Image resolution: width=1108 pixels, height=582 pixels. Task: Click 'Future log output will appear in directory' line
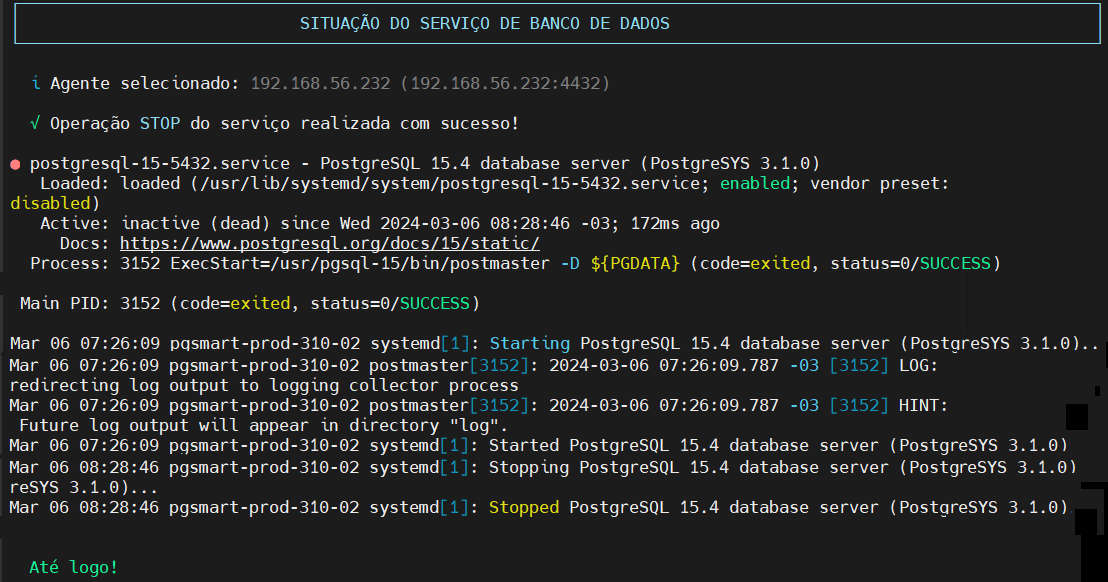tap(264, 426)
